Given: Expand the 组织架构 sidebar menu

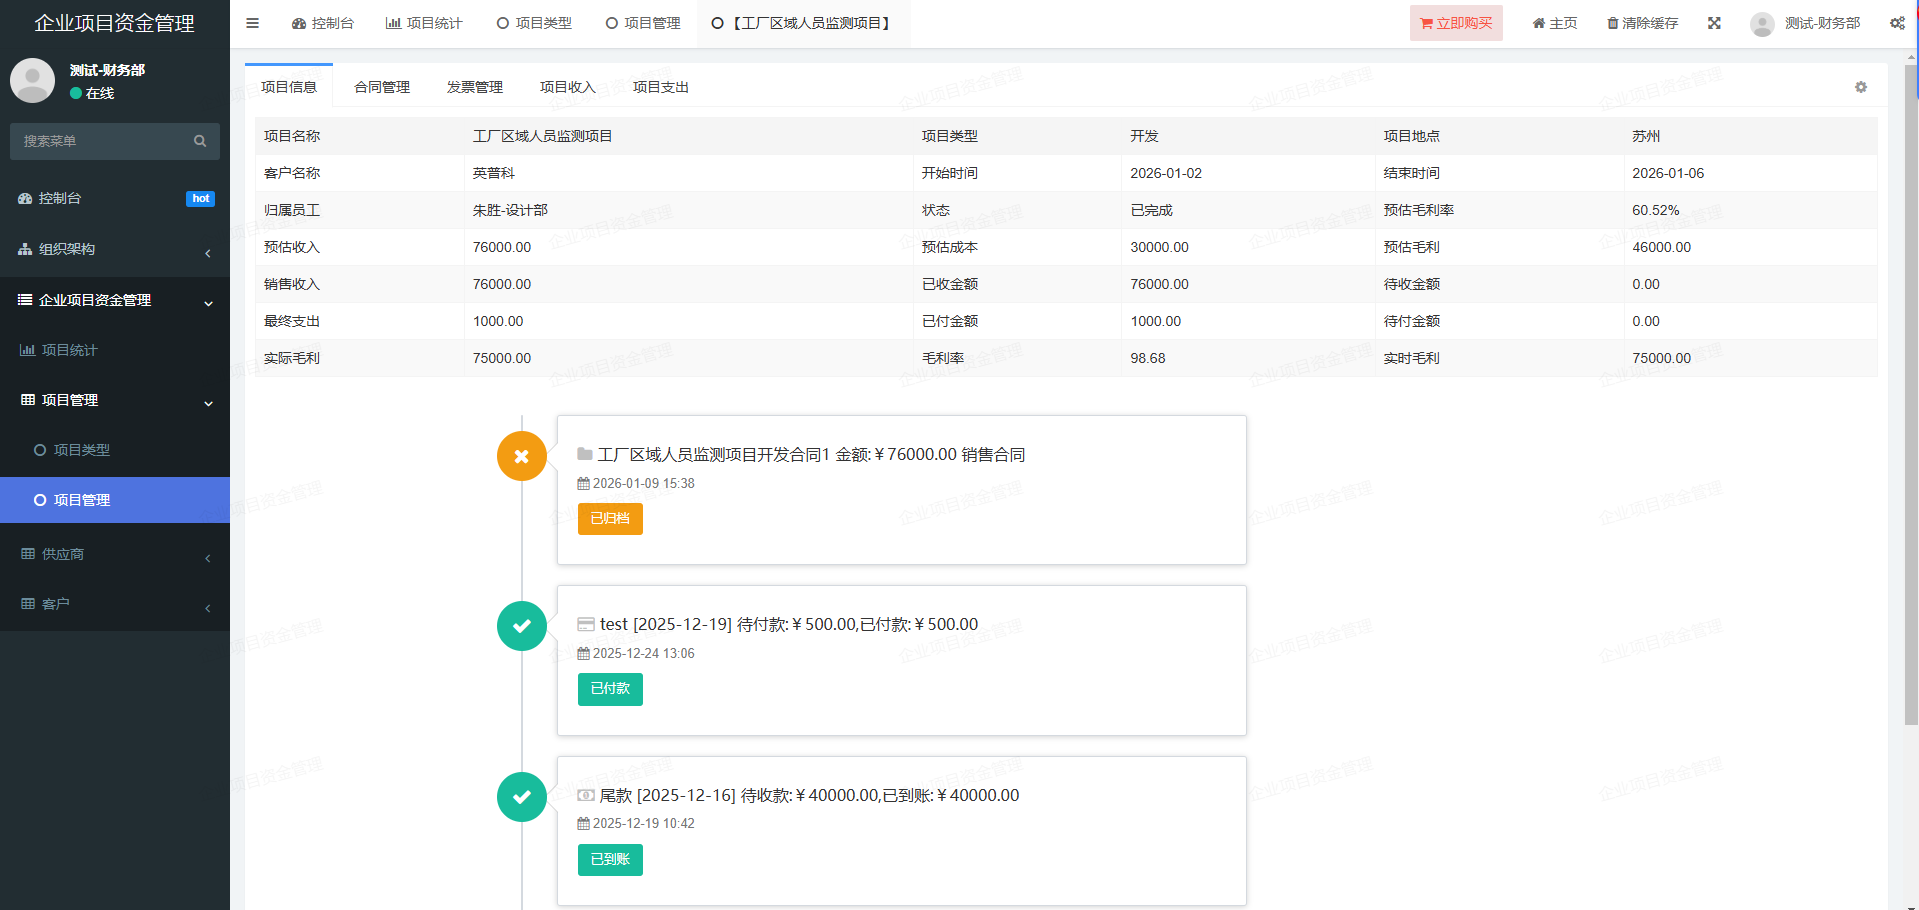Looking at the screenshot, I should pos(114,249).
